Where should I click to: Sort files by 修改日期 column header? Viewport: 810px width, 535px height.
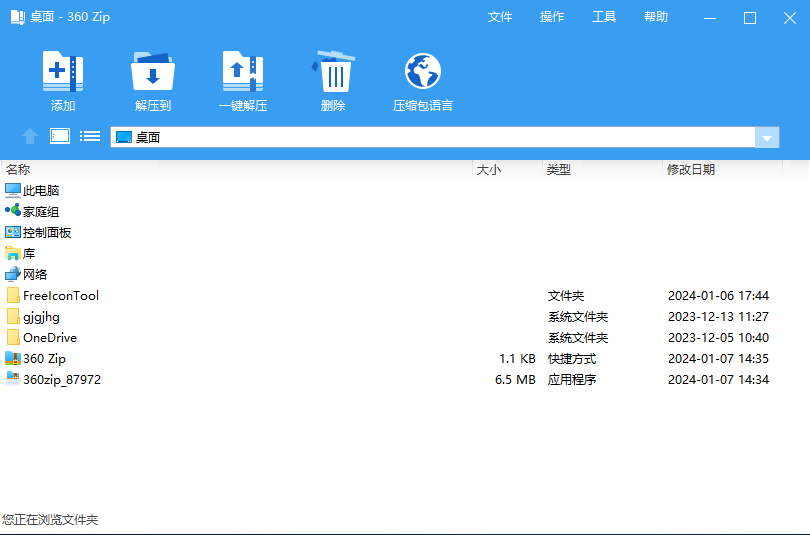pos(691,170)
